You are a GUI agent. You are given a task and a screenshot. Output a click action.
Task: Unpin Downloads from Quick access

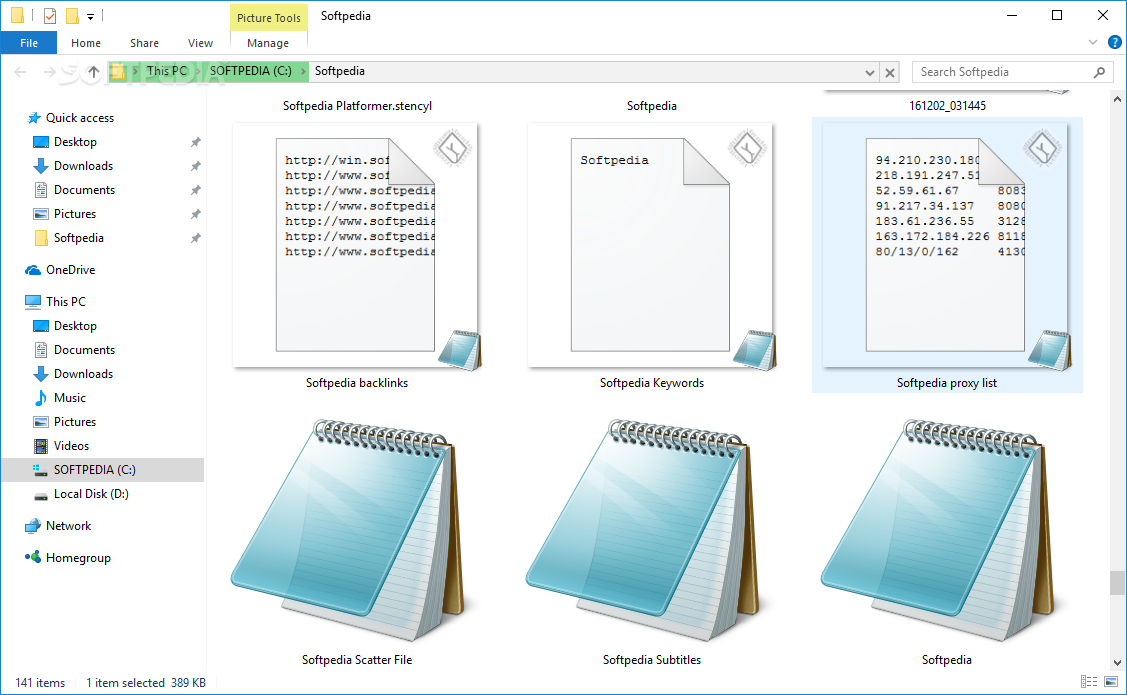pos(195,166)
